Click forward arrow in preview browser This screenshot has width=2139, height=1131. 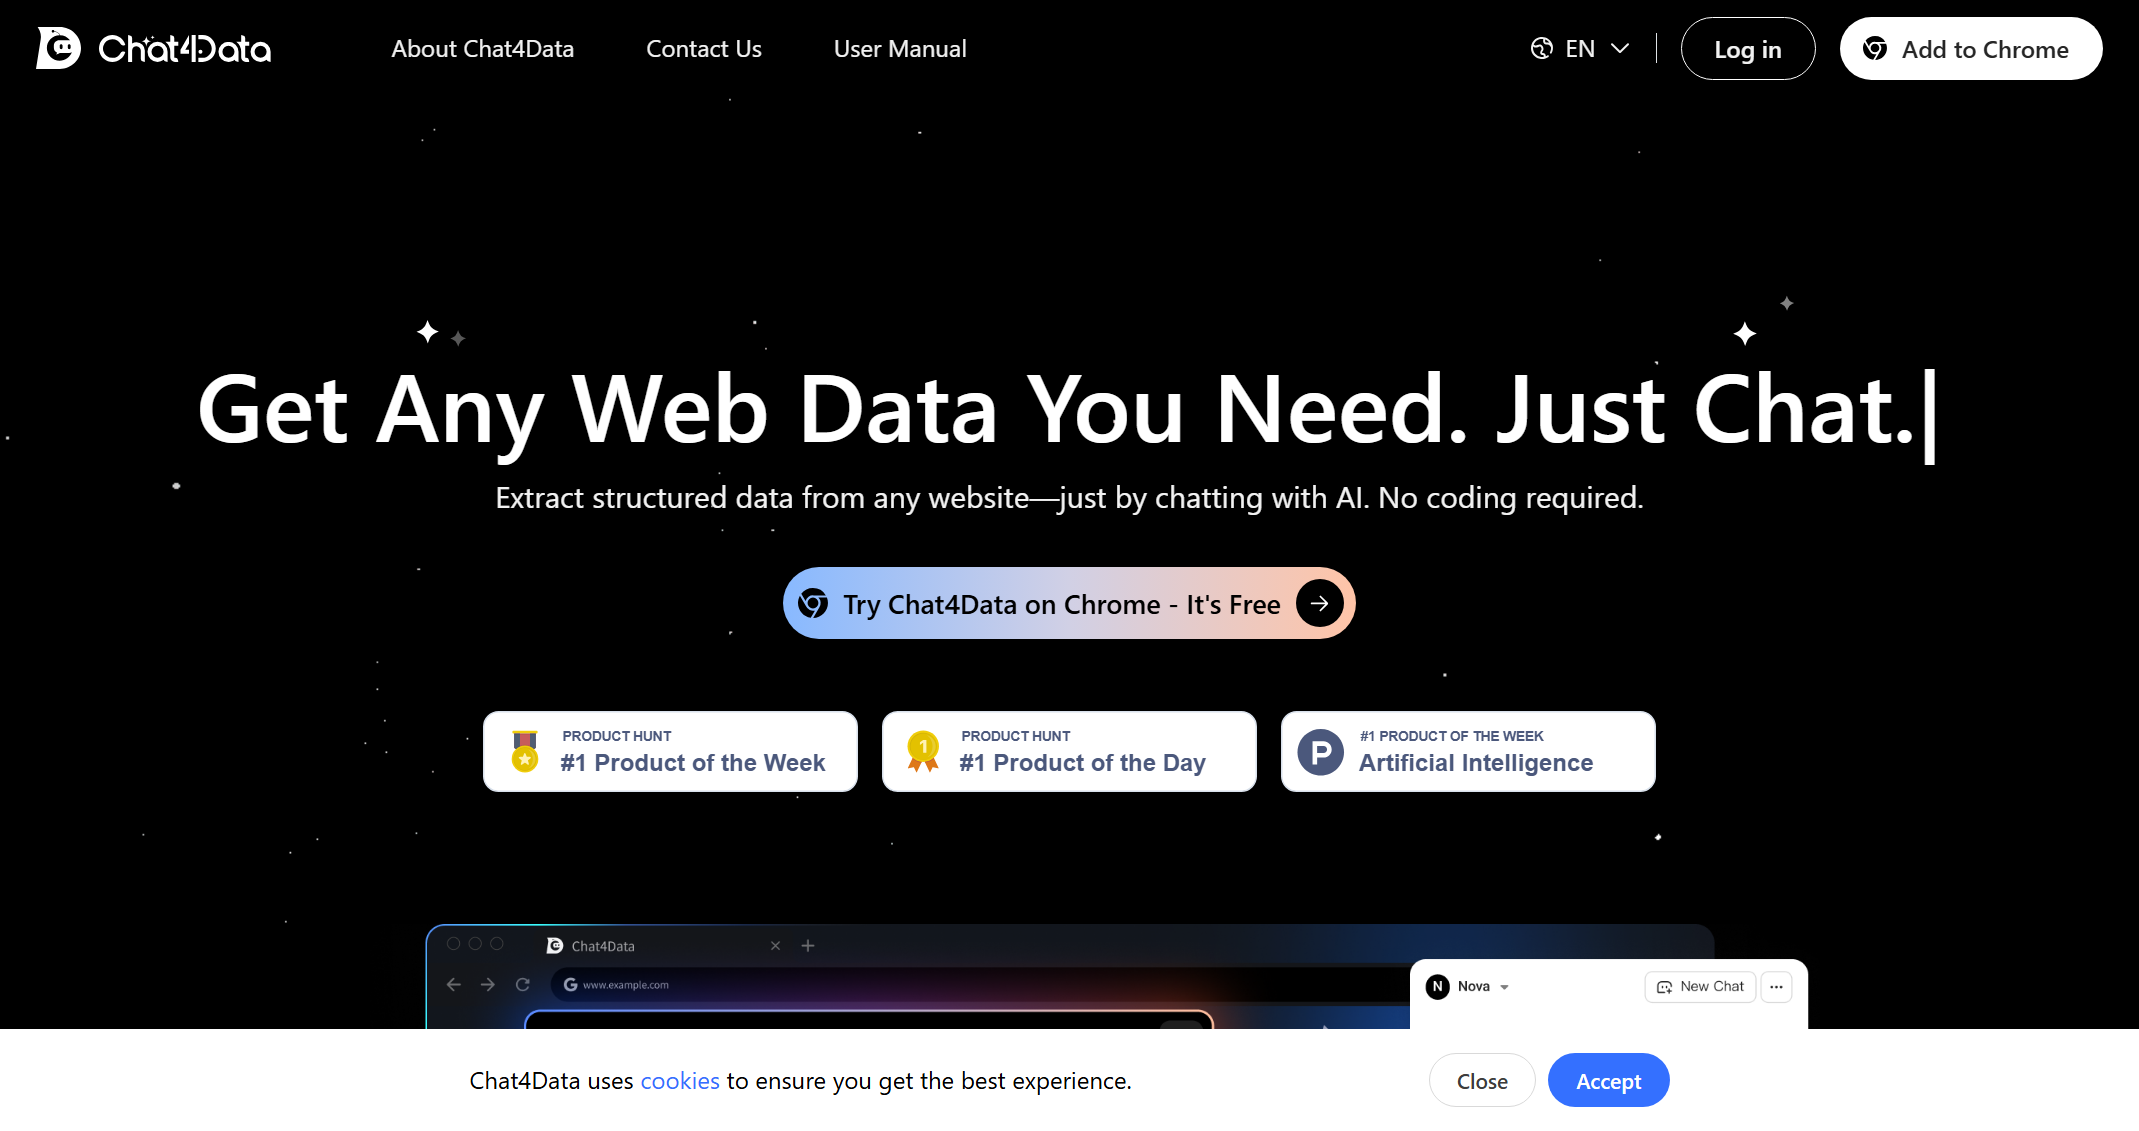click(488, 984)
